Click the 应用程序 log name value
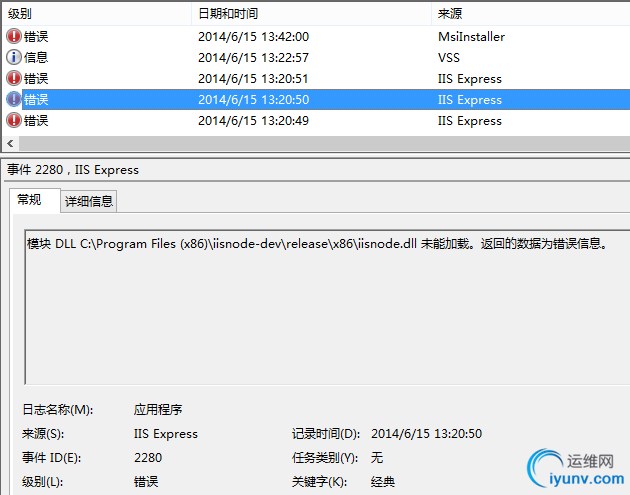 click(158, 409)
